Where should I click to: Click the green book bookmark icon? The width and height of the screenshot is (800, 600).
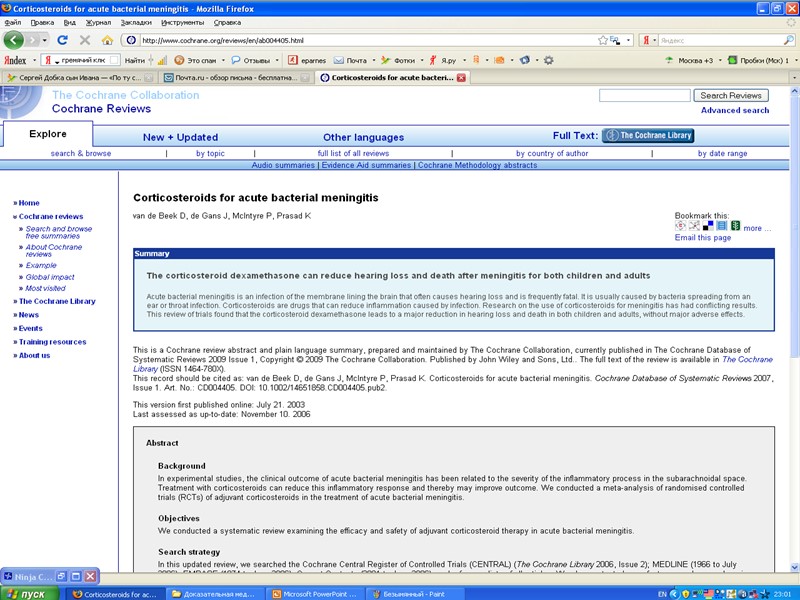735,226
